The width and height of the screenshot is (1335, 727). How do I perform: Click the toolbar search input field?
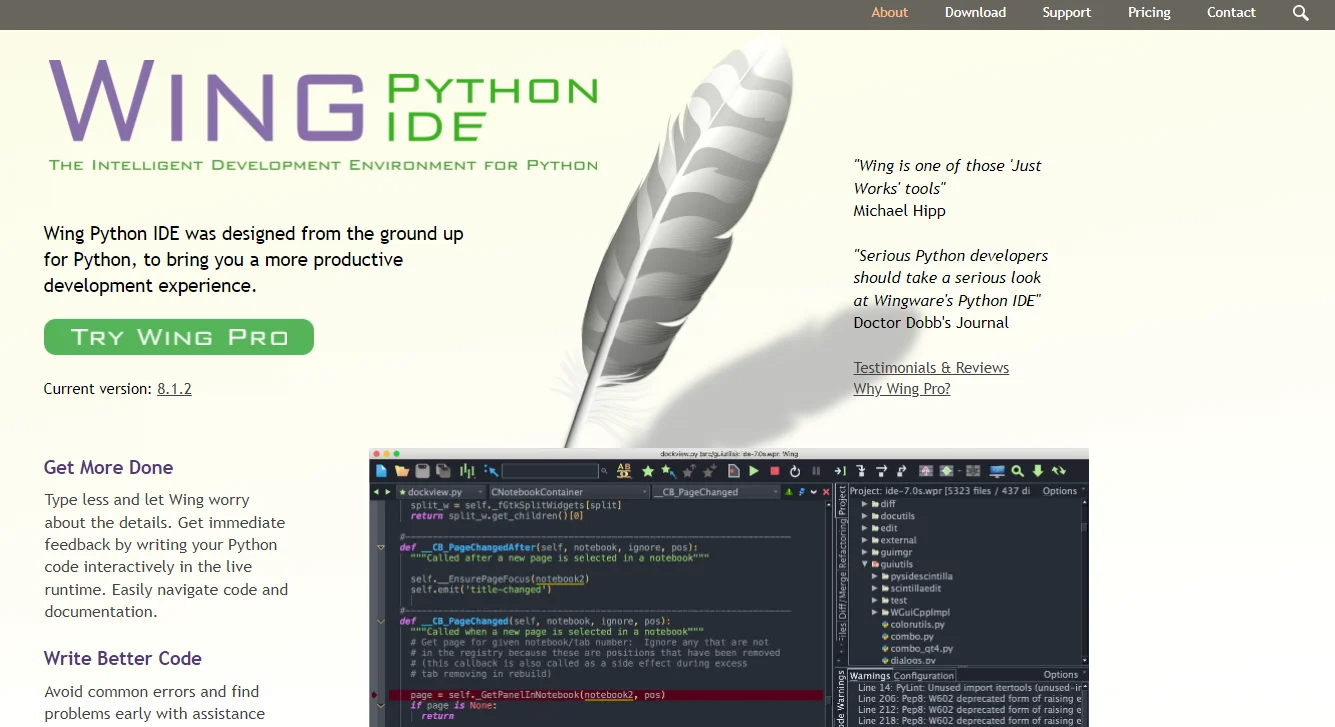coord(550,470)
